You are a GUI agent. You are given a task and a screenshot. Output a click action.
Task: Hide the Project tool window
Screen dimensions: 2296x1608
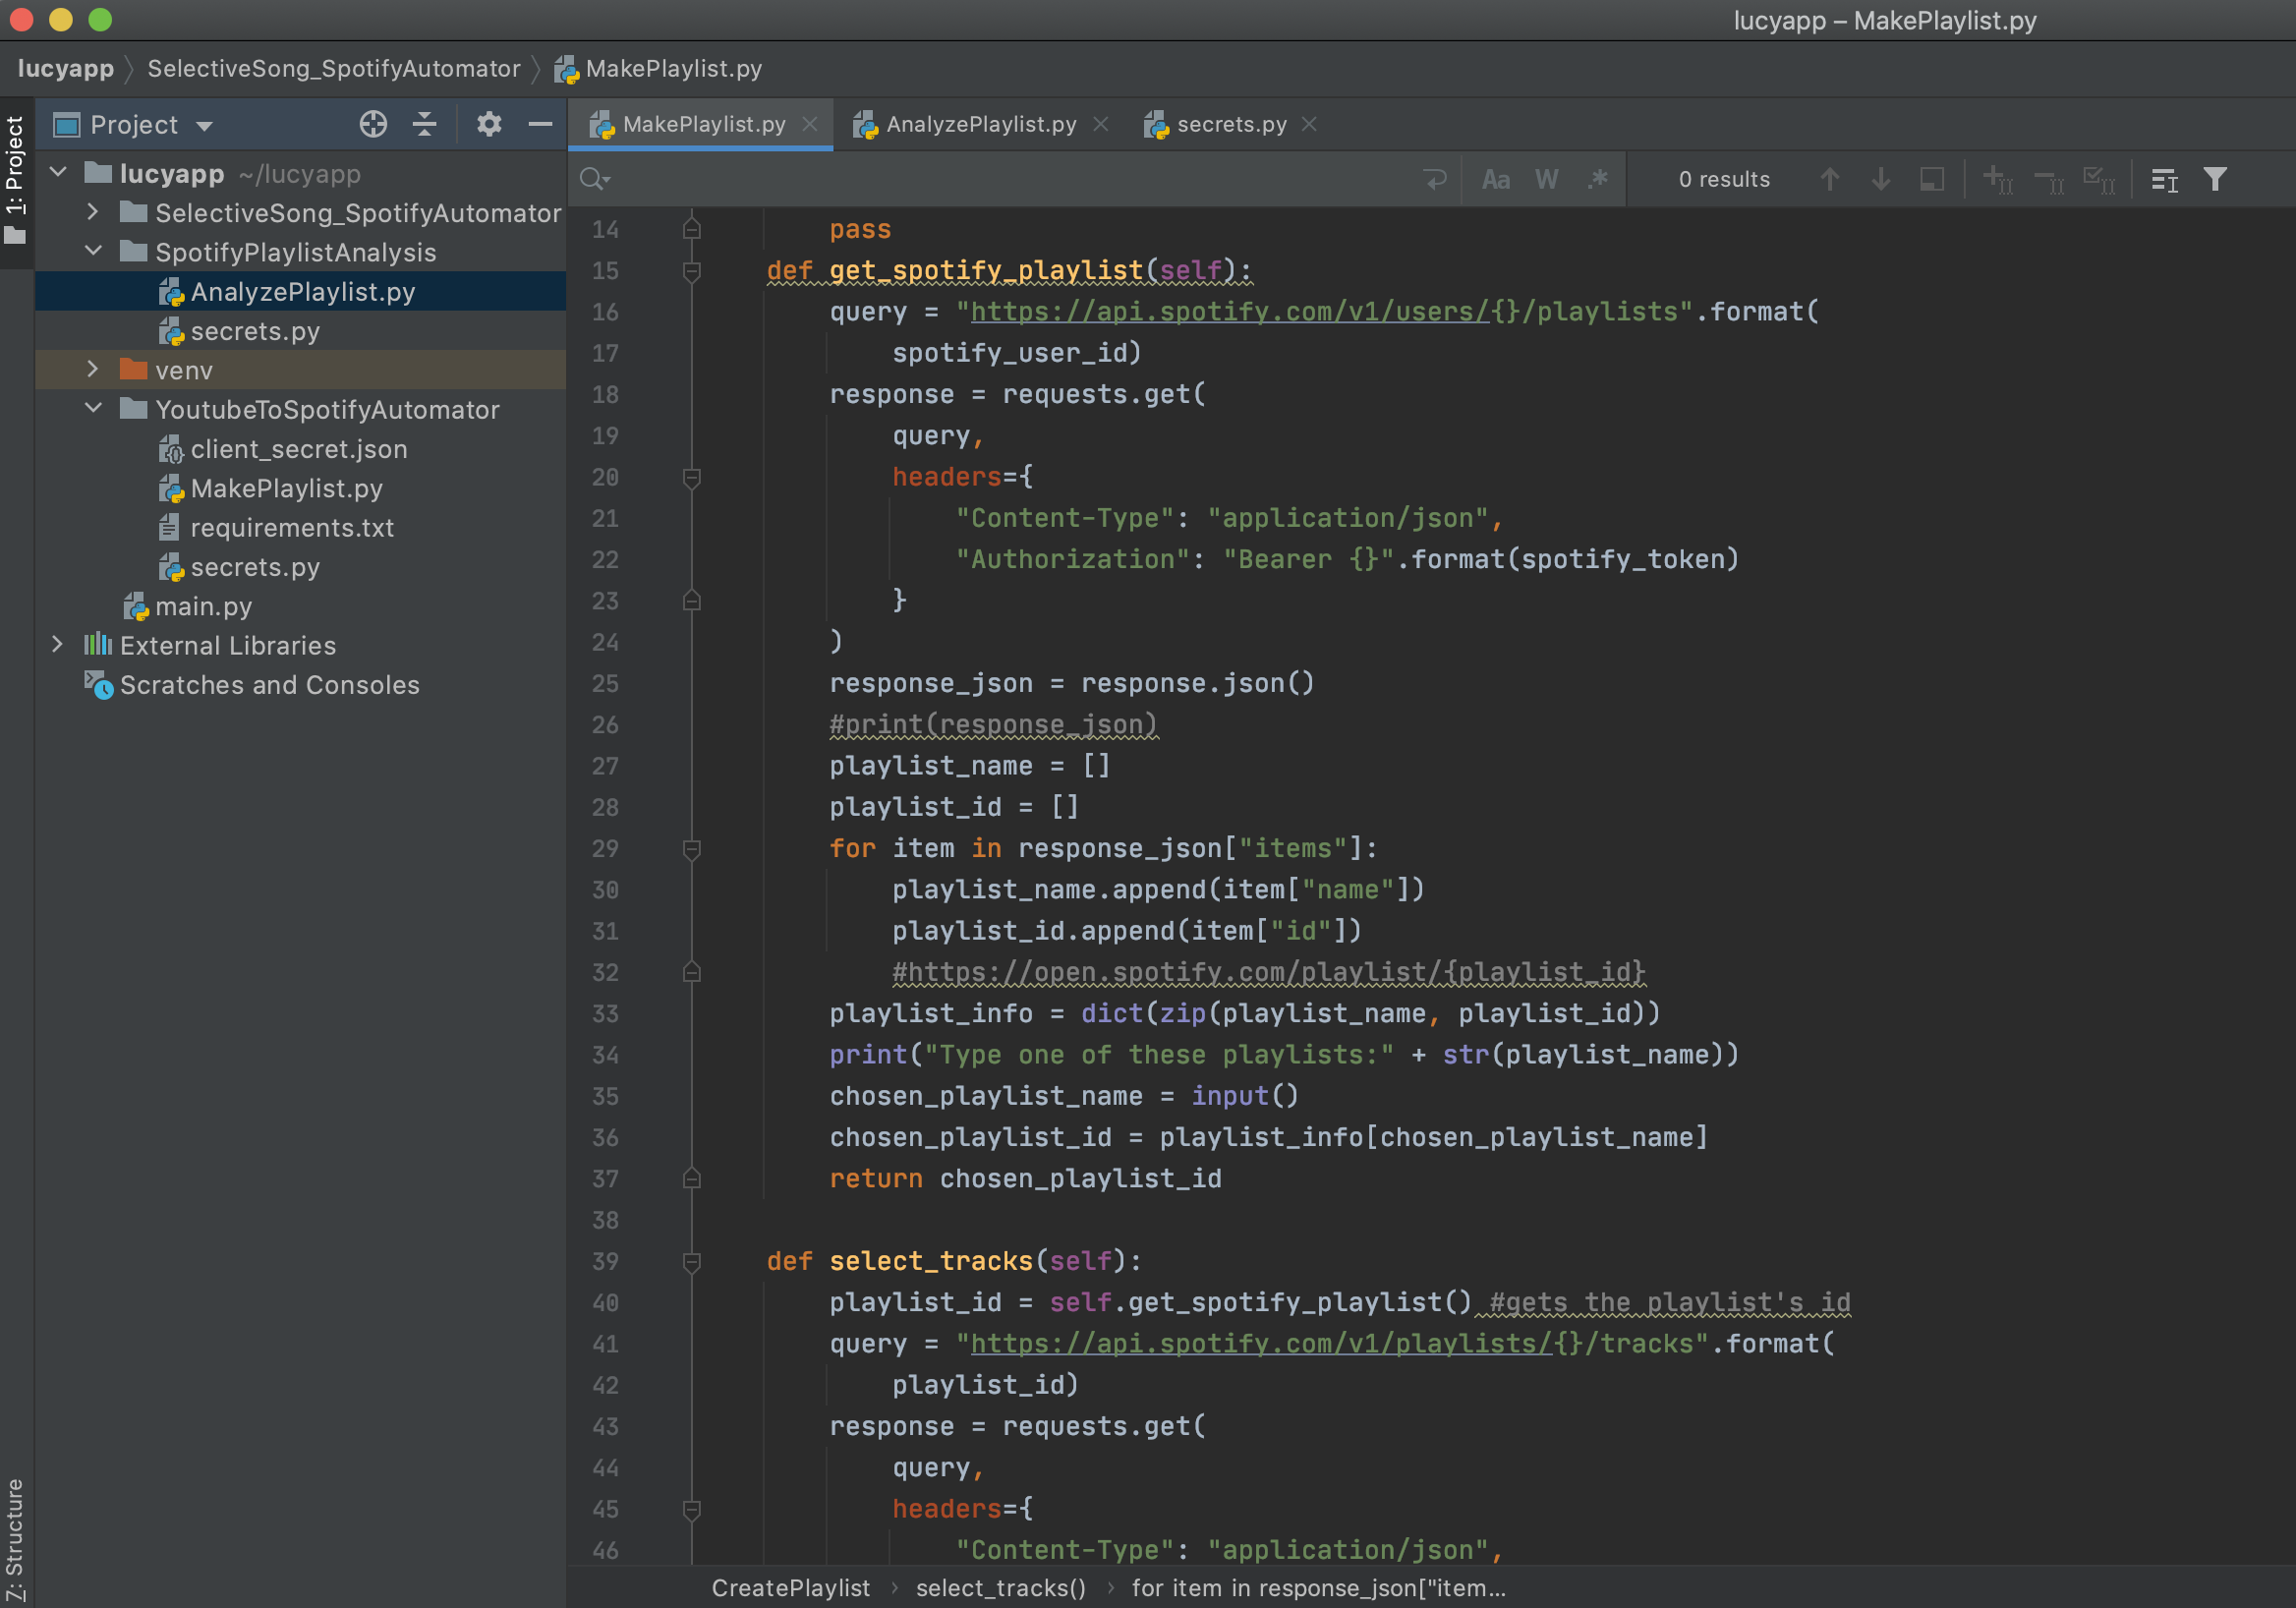click(x=540, y=124)
